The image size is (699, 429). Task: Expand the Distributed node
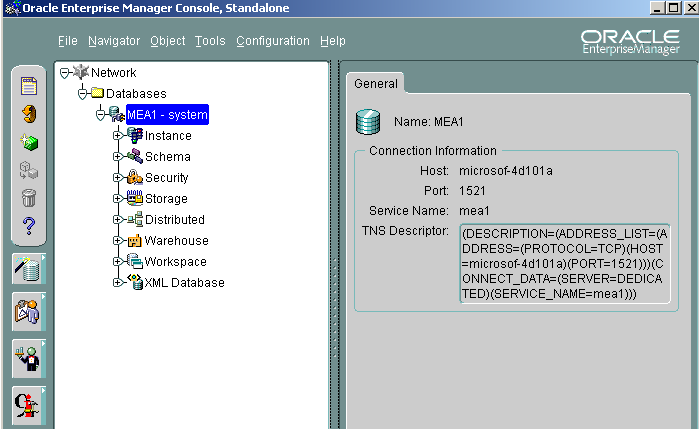(x=117, y=219)
